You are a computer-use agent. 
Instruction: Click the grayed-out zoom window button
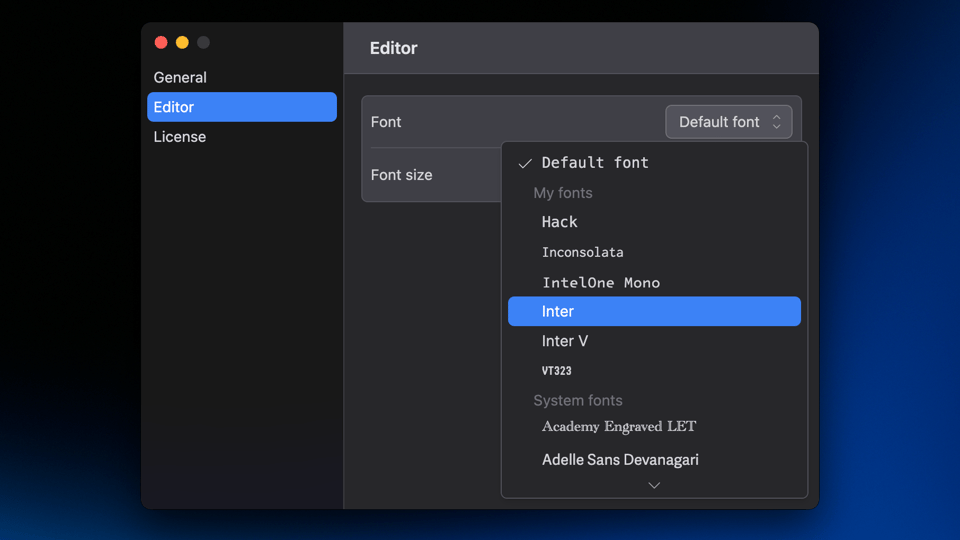point(203,42)
